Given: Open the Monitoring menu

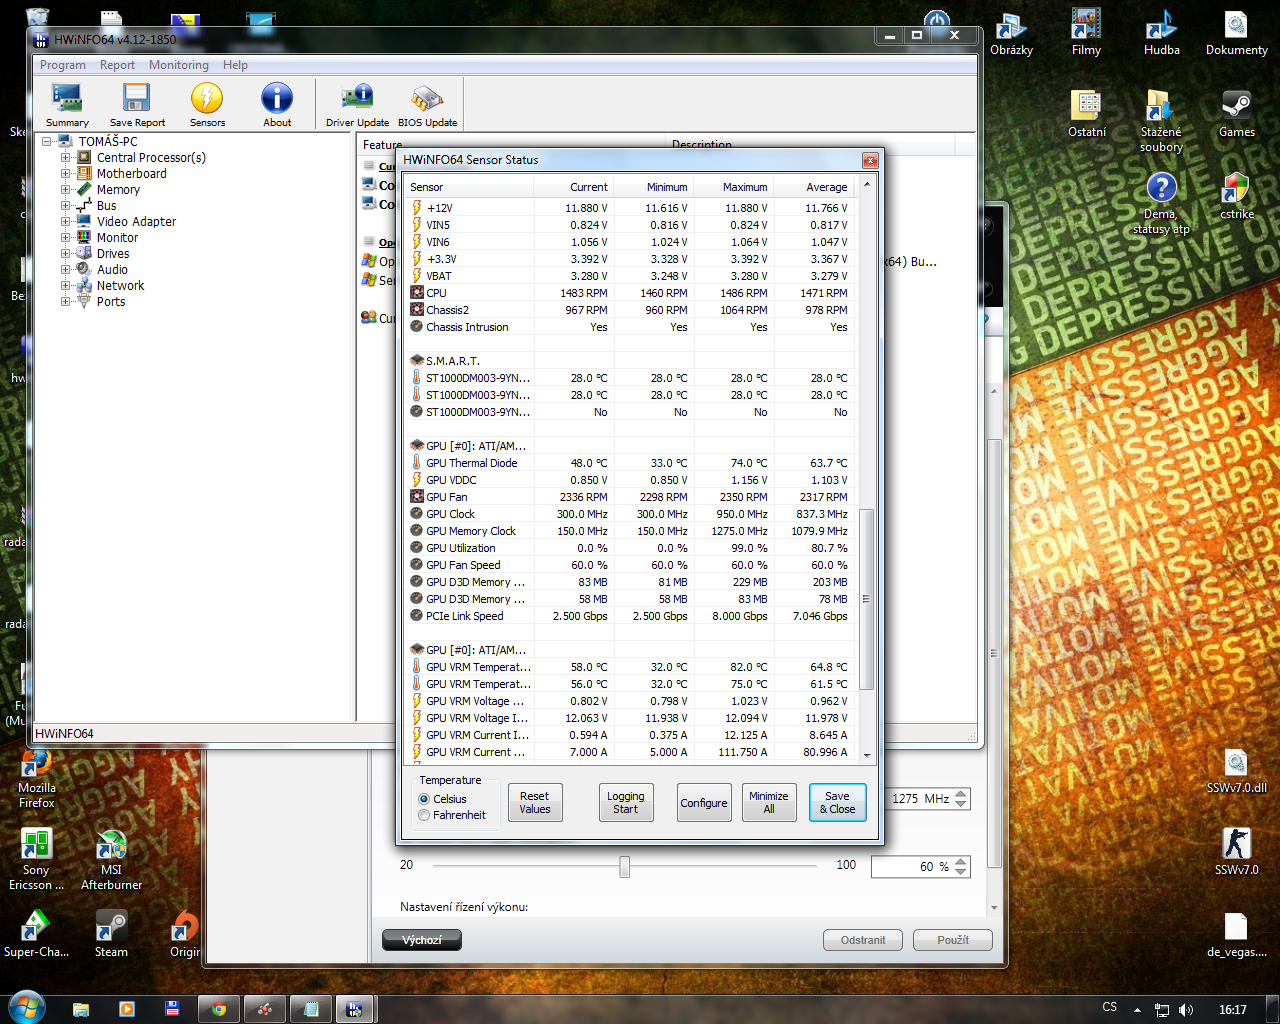Looking at the screenshot, I should tap(179, 65).
